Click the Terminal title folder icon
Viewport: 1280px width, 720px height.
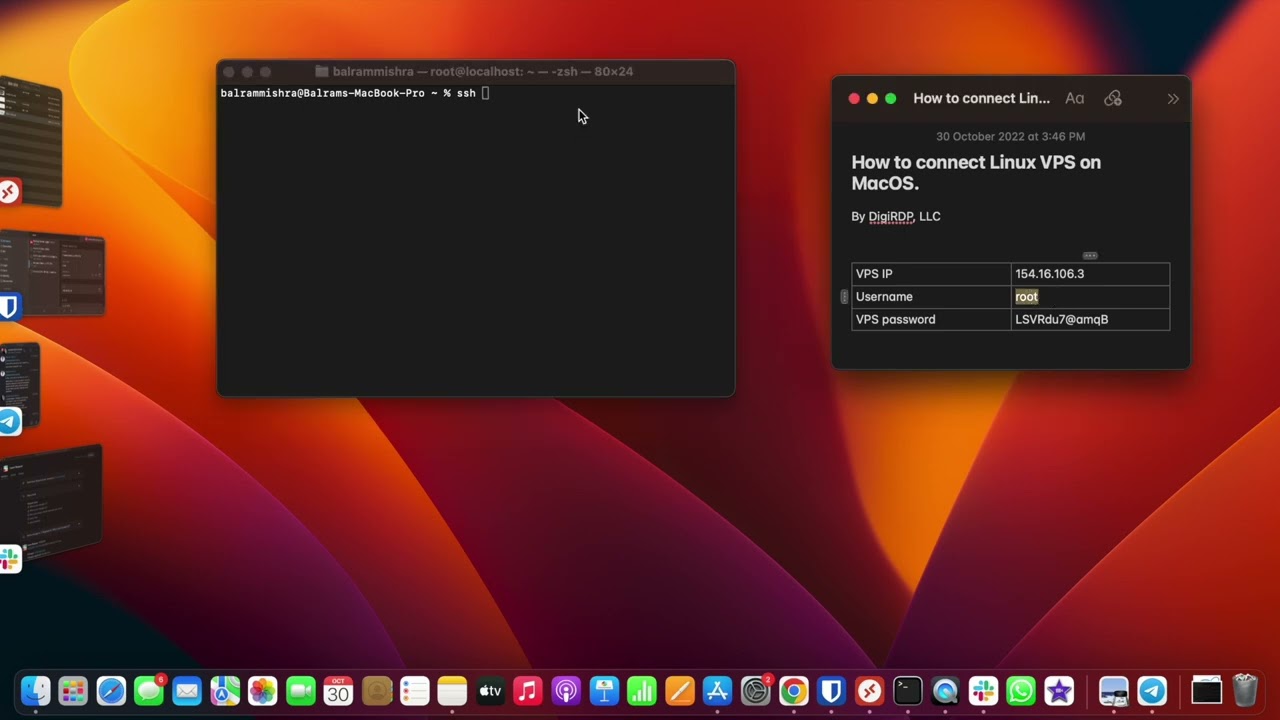click(322, 72)
